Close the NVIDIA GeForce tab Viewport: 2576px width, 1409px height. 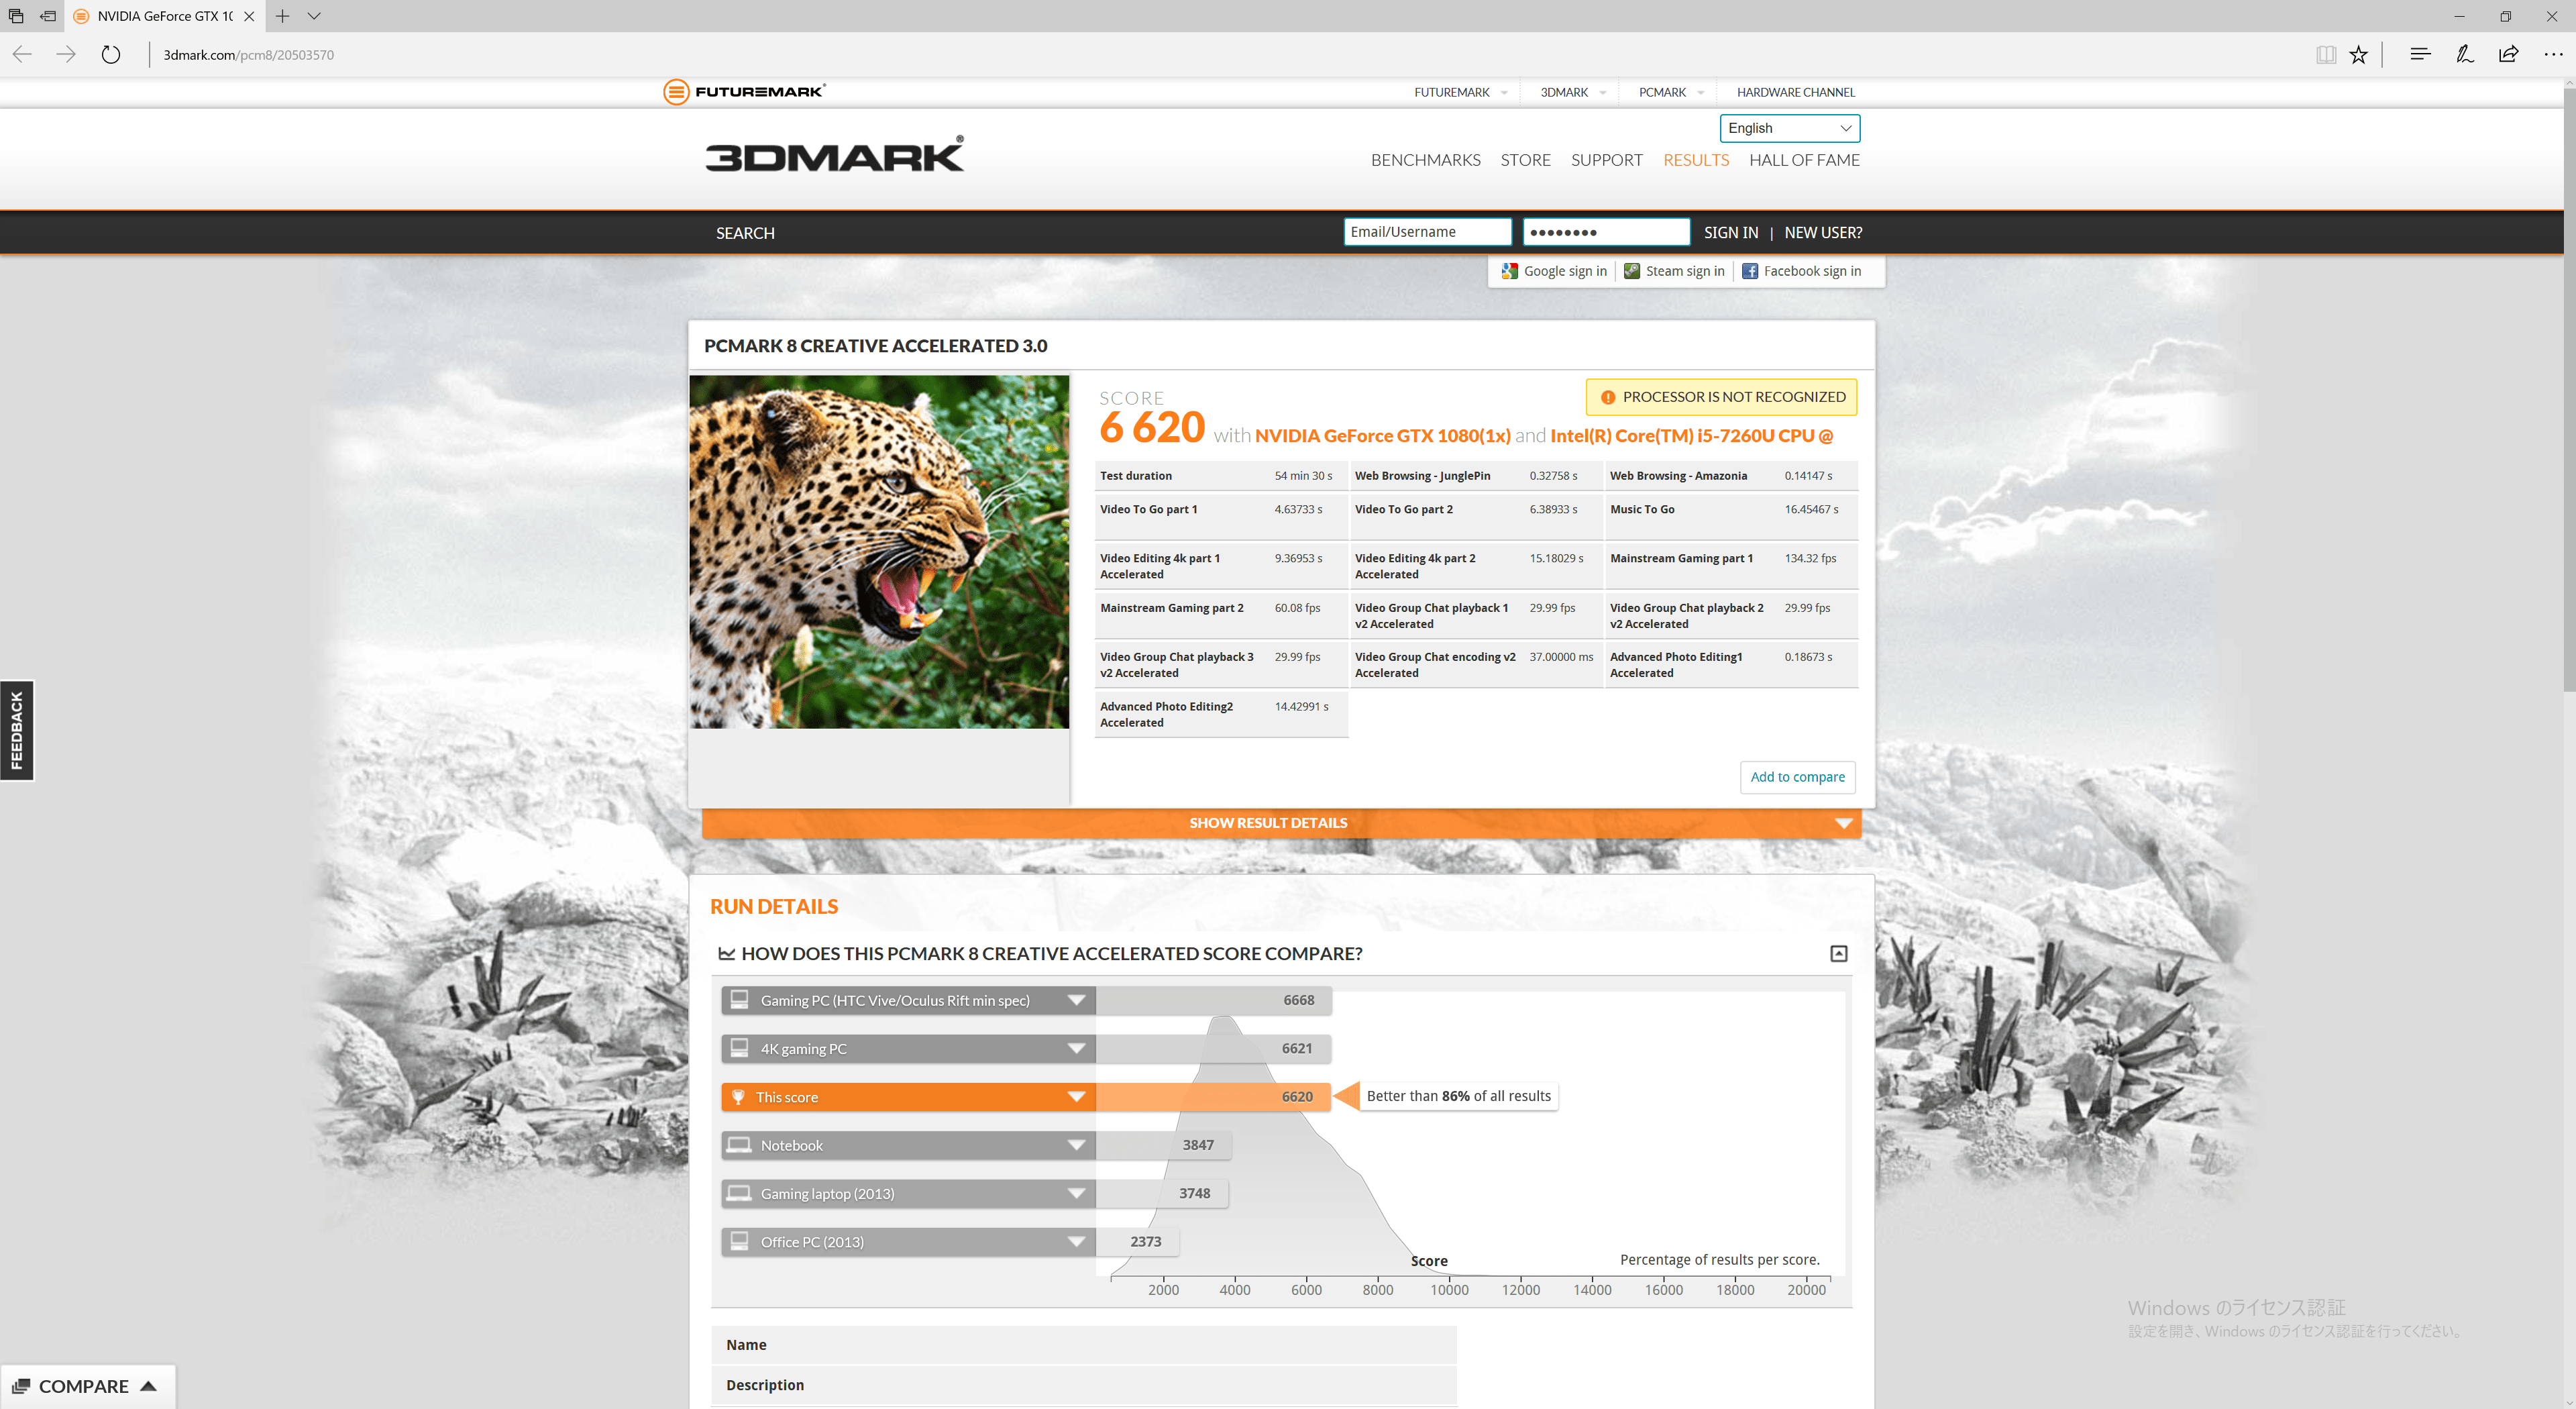tap(249, 16)
